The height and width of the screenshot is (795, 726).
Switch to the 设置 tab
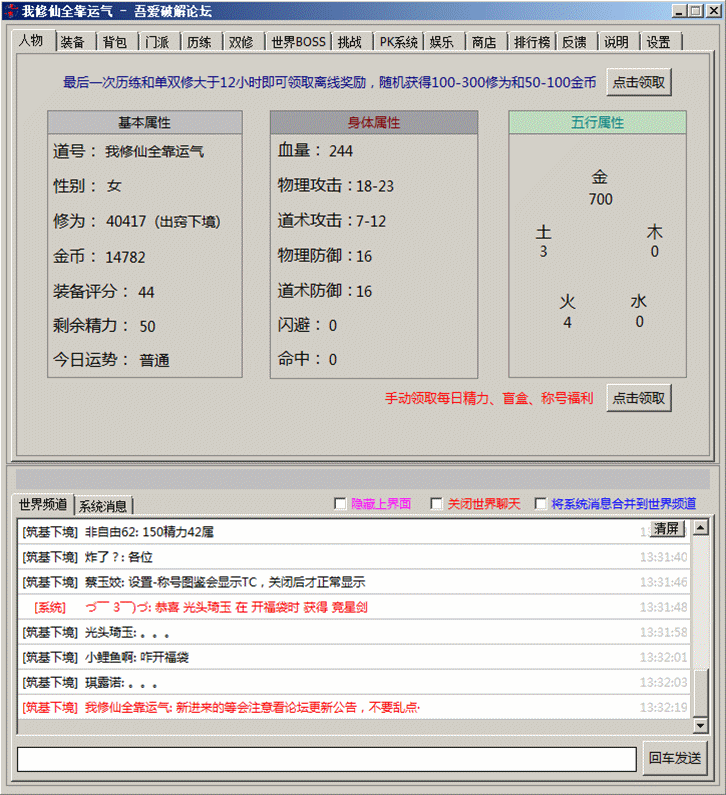tap(658, 42)
